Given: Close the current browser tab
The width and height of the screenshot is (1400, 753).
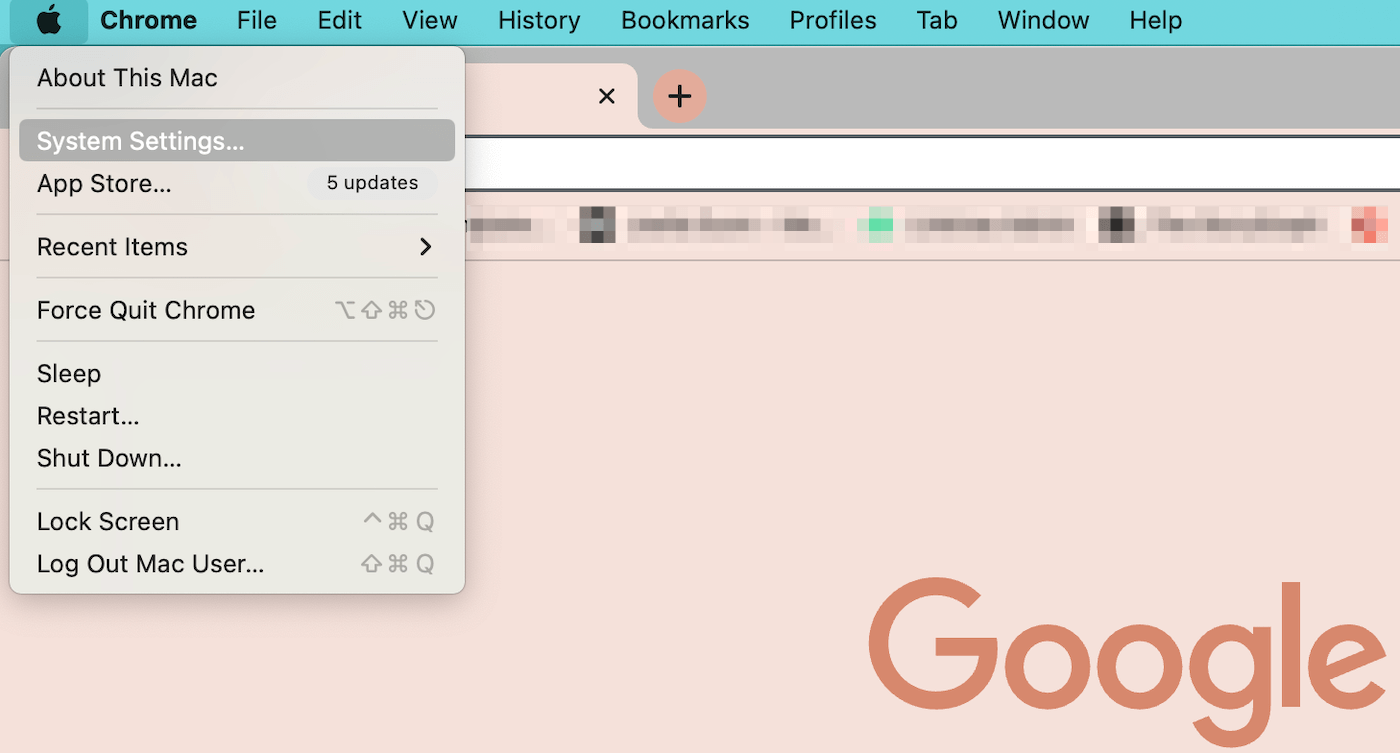Looking at the screenshot, I should 606,96.
